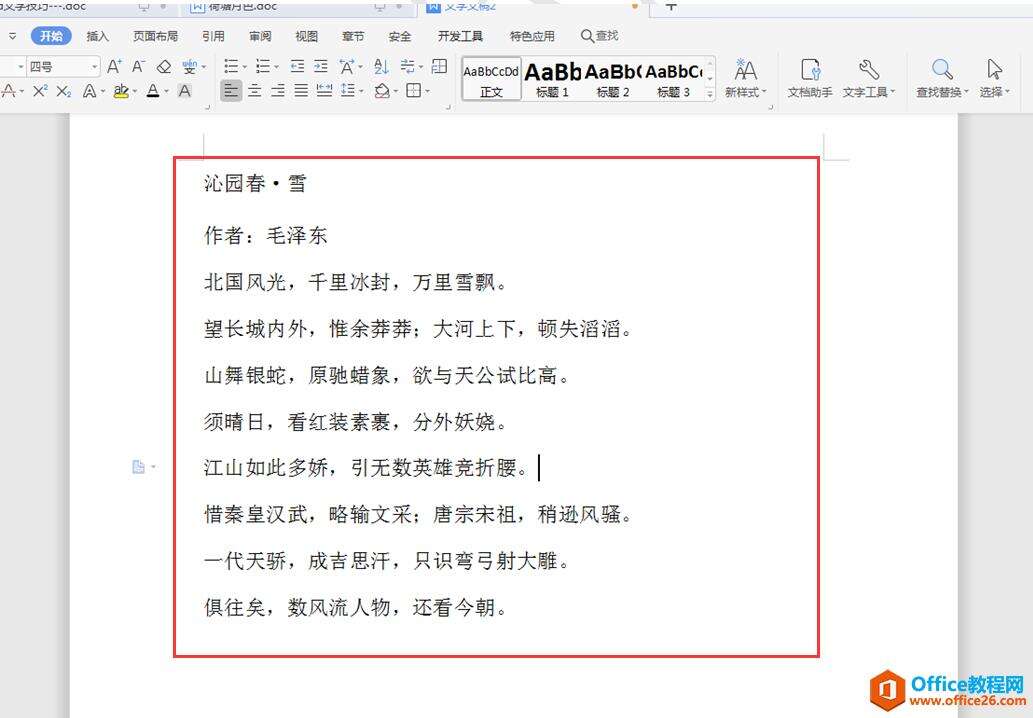This screenshot has height=718, width=1033.
Task: Switch to the 页面布局 tab
Action: tap(155, 36)
